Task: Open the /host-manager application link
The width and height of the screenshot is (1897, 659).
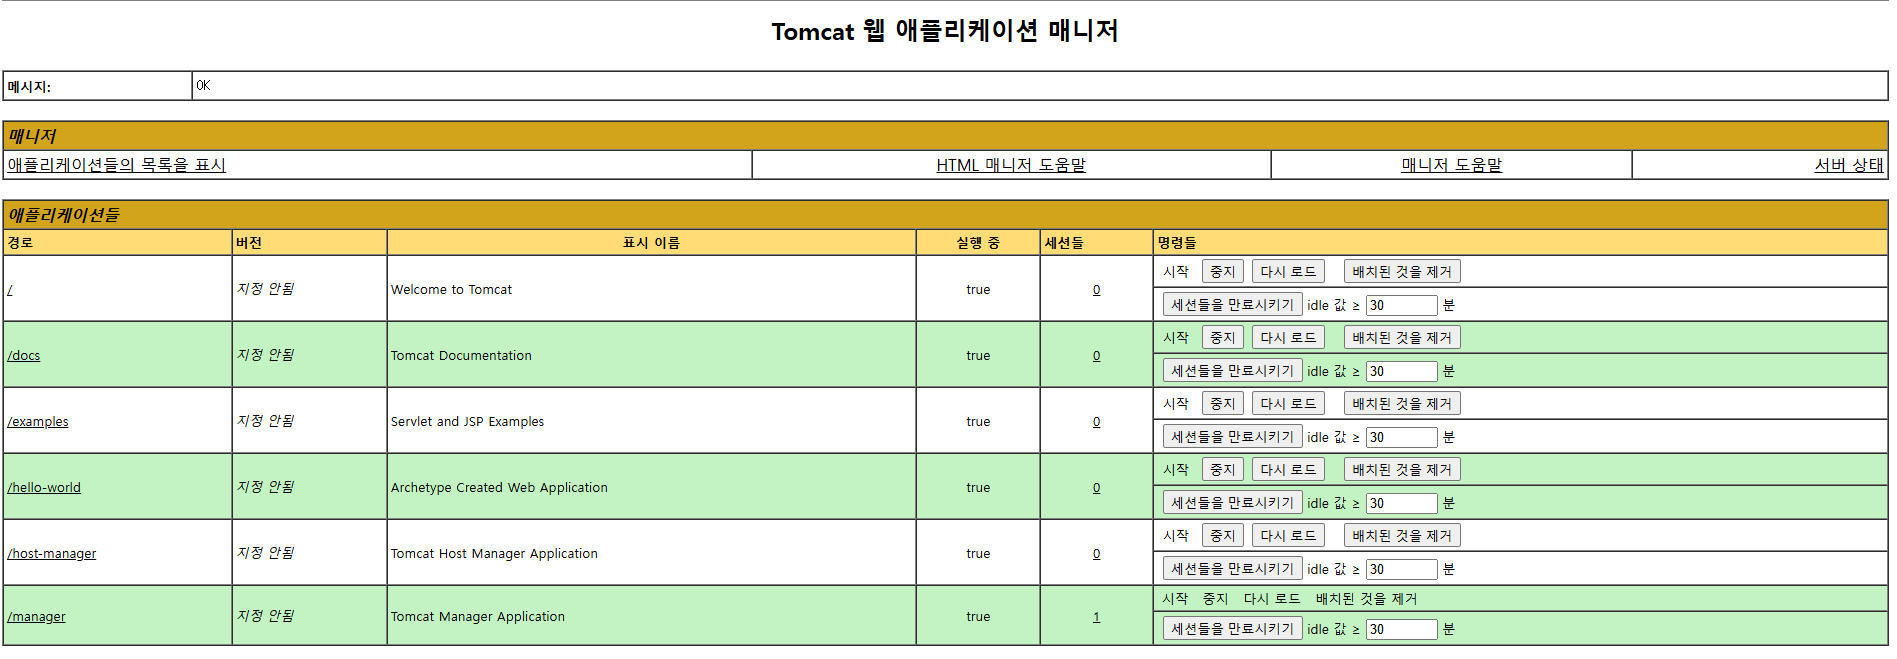Action: (x=52, y=554)
